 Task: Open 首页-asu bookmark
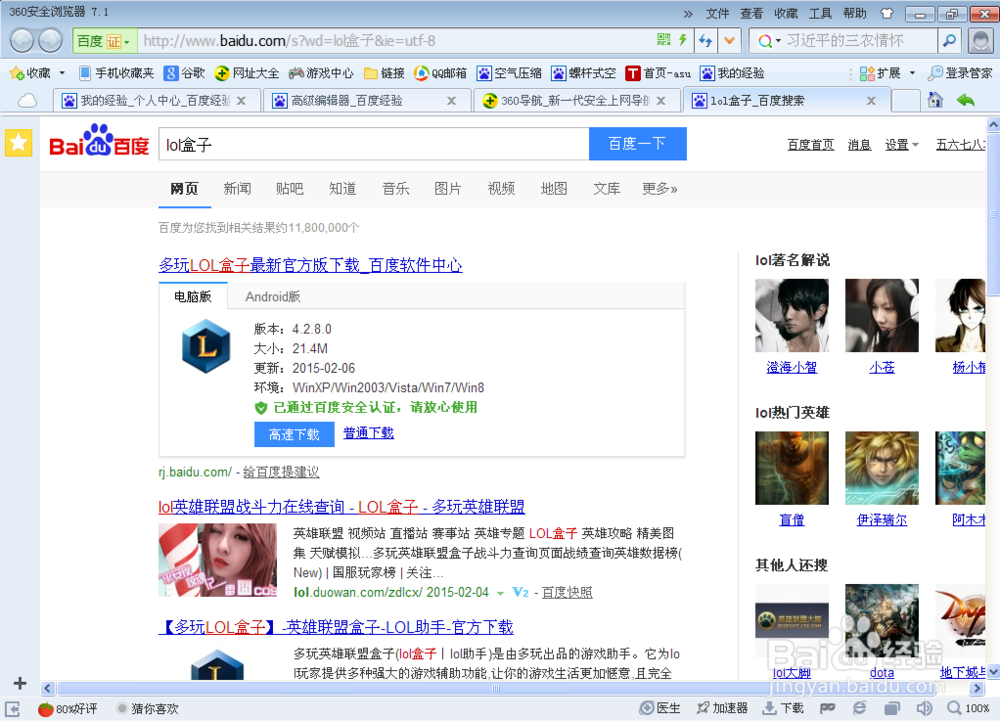click(658, 73)
